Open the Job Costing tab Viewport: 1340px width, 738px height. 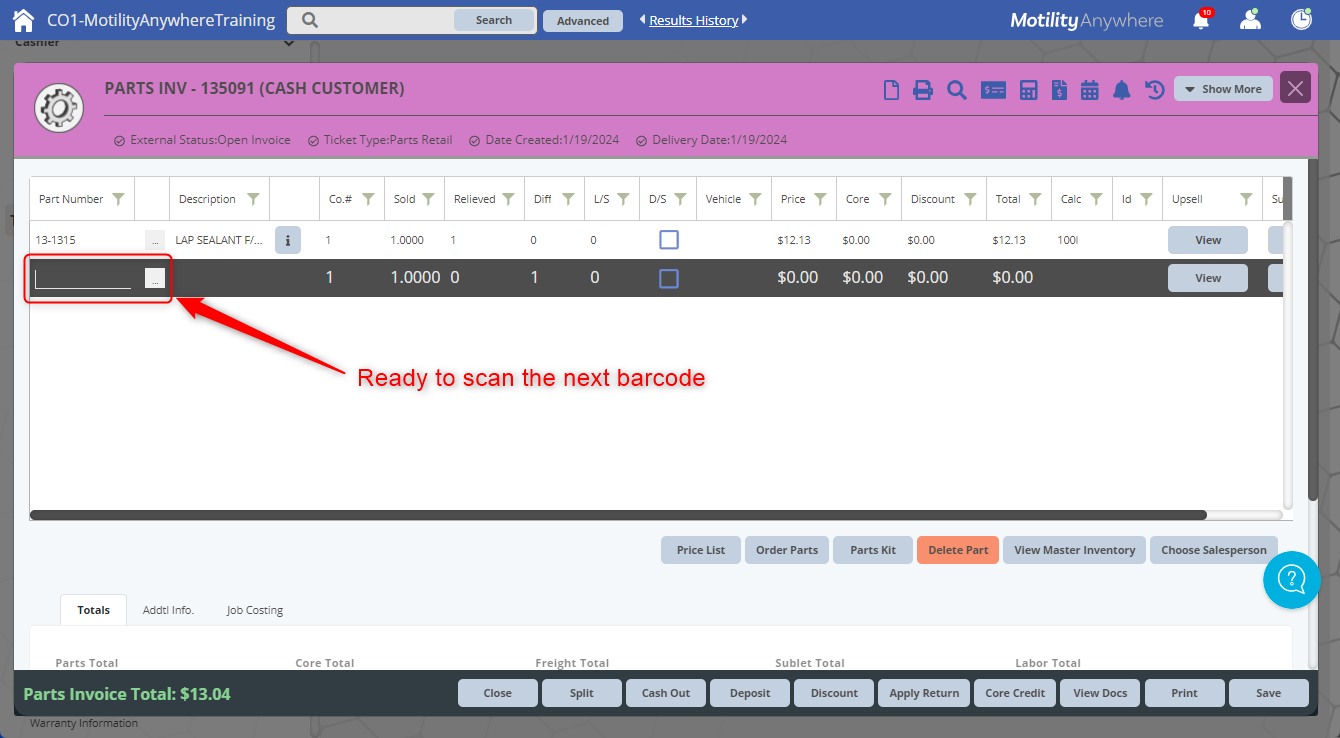(254, 610)
